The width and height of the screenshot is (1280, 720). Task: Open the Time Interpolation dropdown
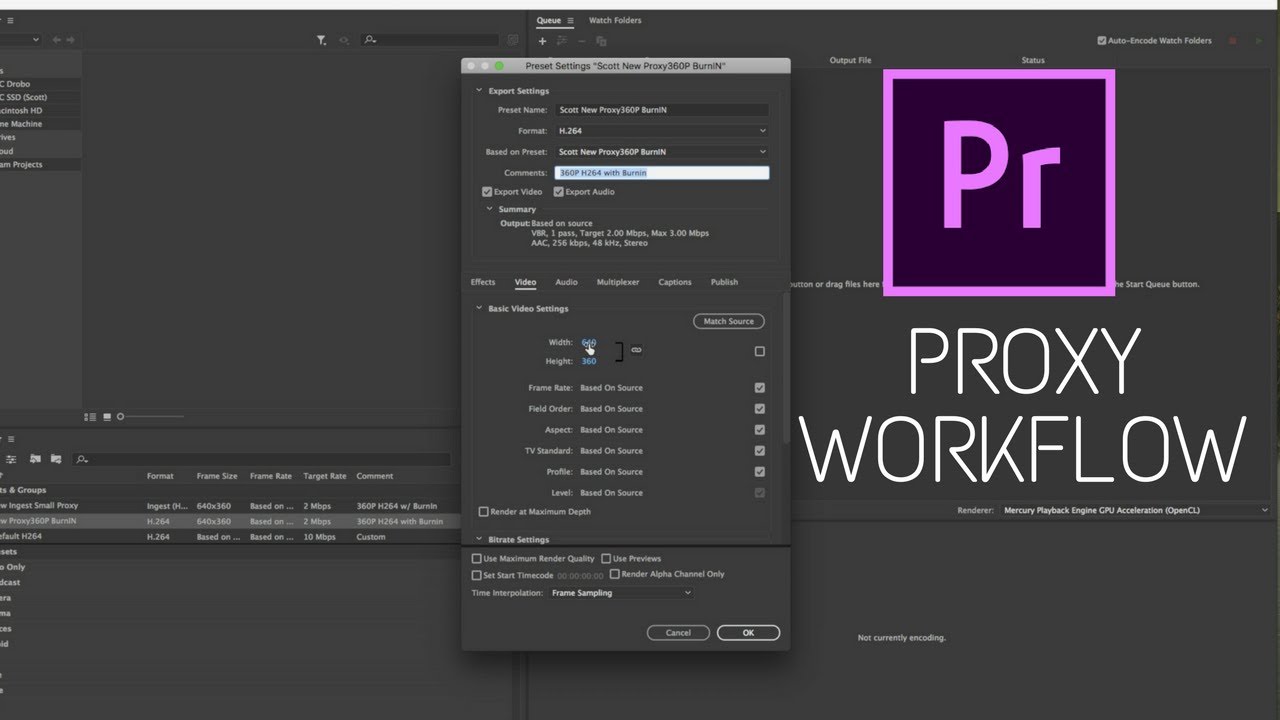(621, 593)
